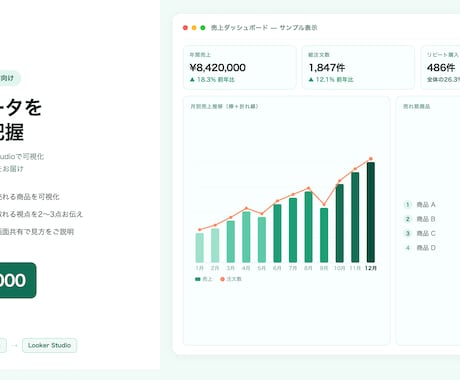Click the dark green 12月 bar
The image size is (460, 380).
click(371, 212)
